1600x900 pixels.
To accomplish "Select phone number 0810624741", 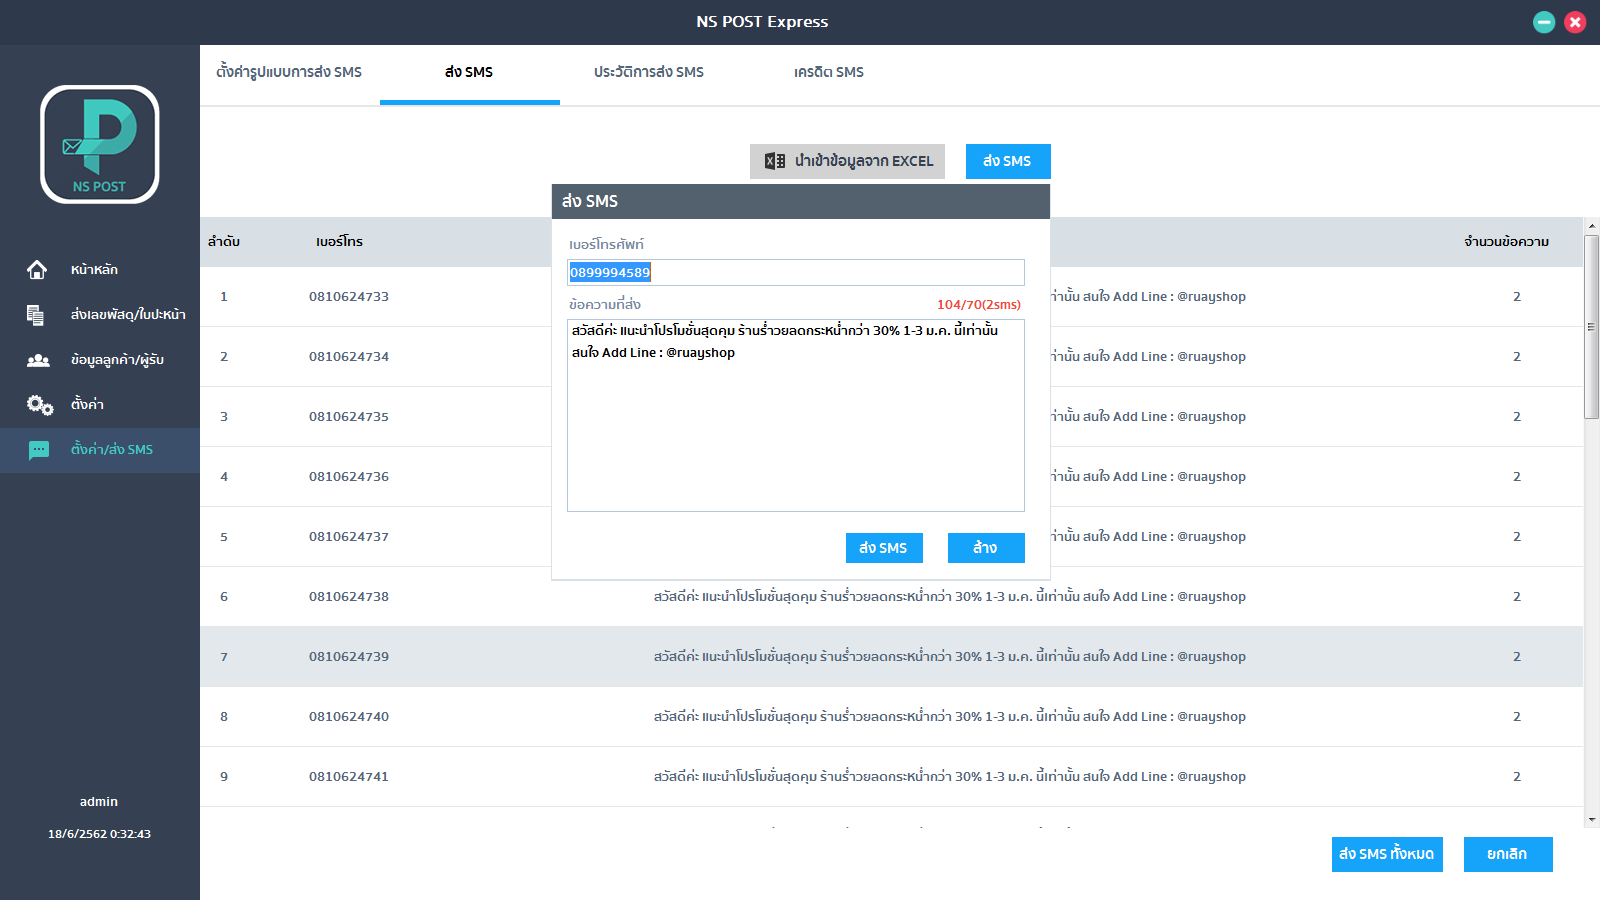I will (349, 776).
